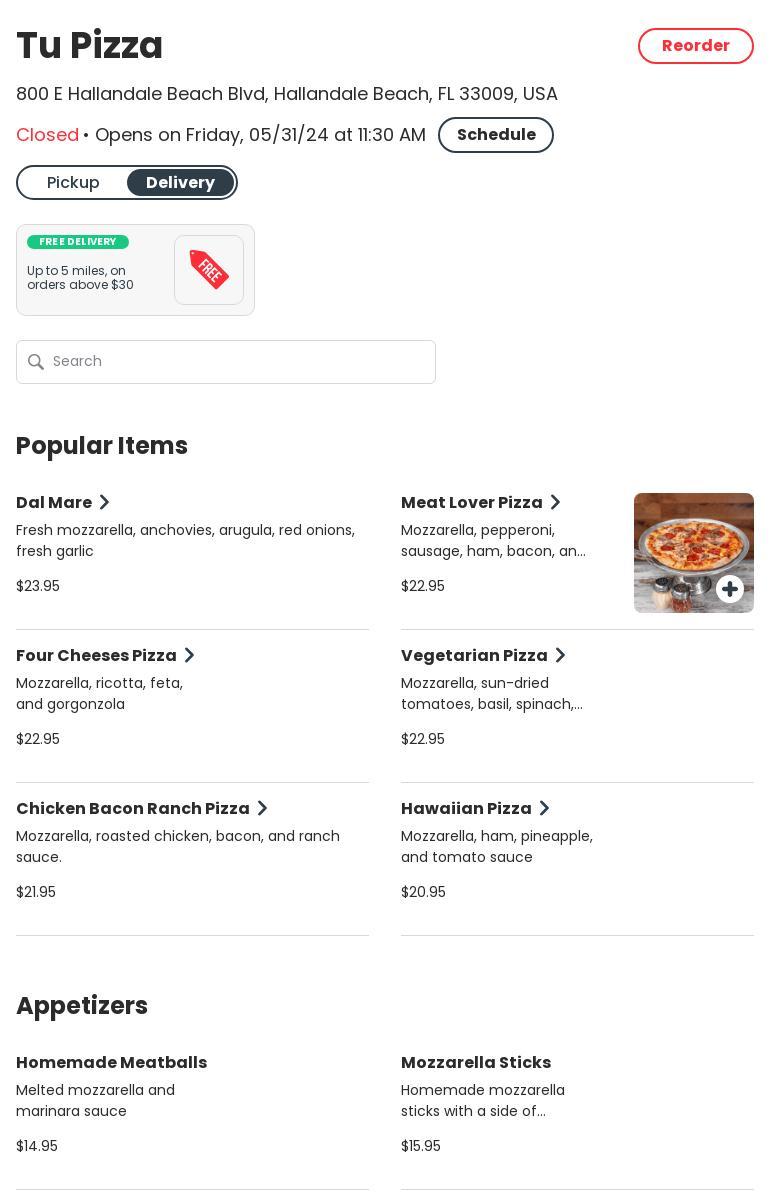770x1197 pixels.
Task: Click the plus icon on Meat Lover Pizza photo
Action: 730,589
